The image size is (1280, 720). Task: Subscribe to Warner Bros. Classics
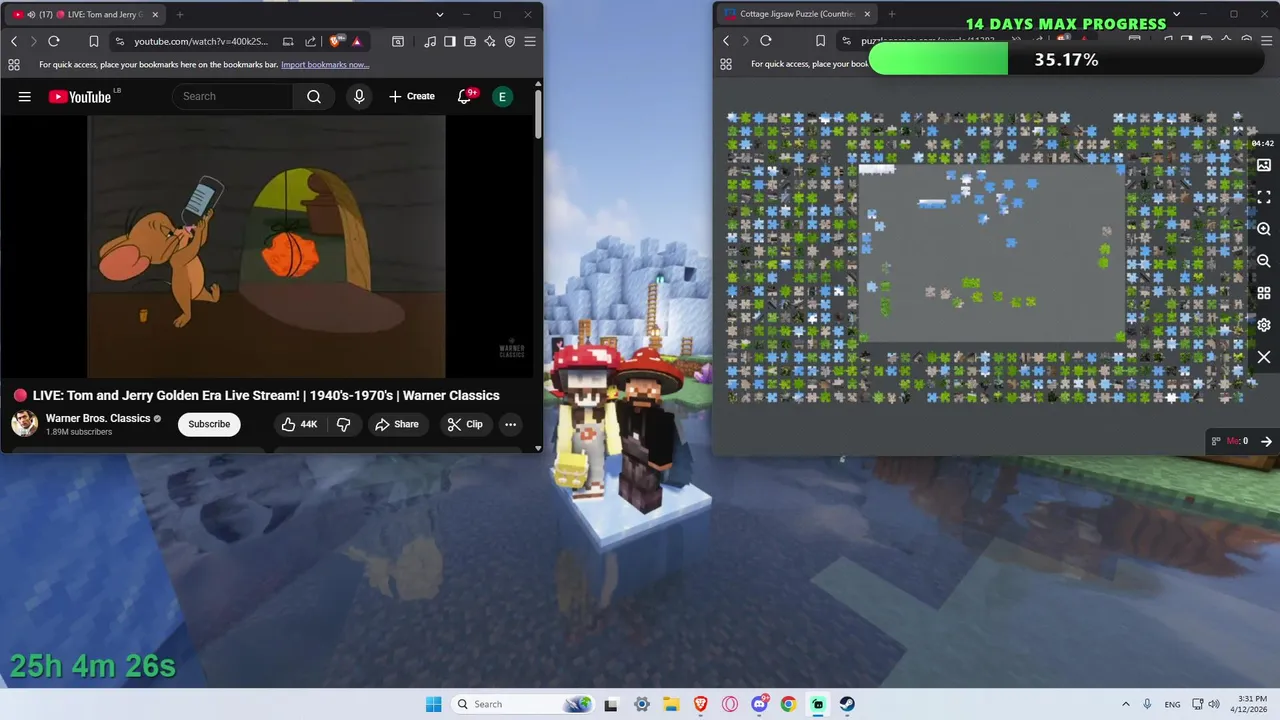(x=209, y=424)
